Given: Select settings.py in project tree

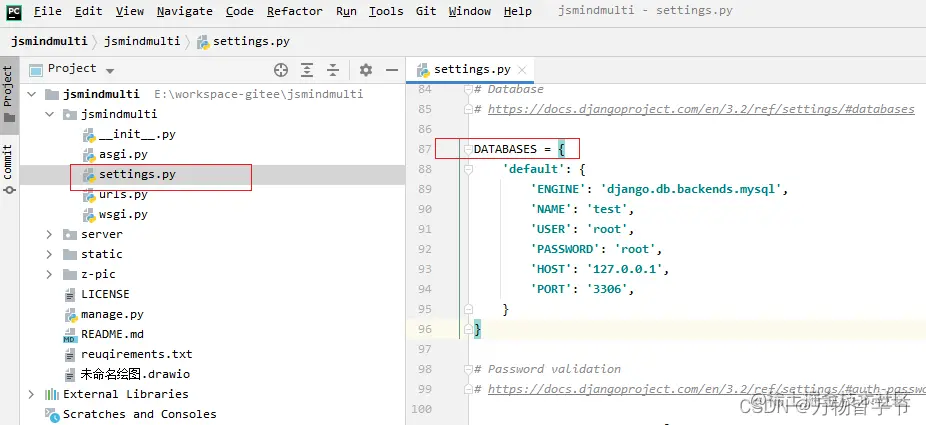Looking at the screenshot, I should tap(137, 175).
